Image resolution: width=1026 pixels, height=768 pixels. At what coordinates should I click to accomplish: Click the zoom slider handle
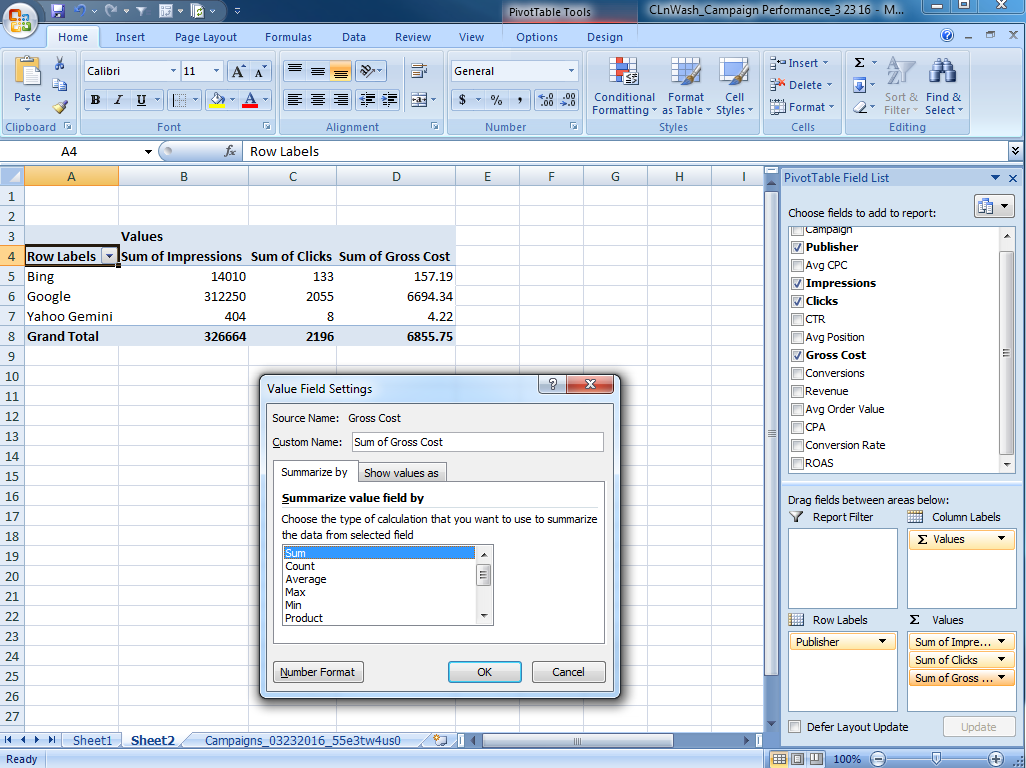tap(936, 759)
